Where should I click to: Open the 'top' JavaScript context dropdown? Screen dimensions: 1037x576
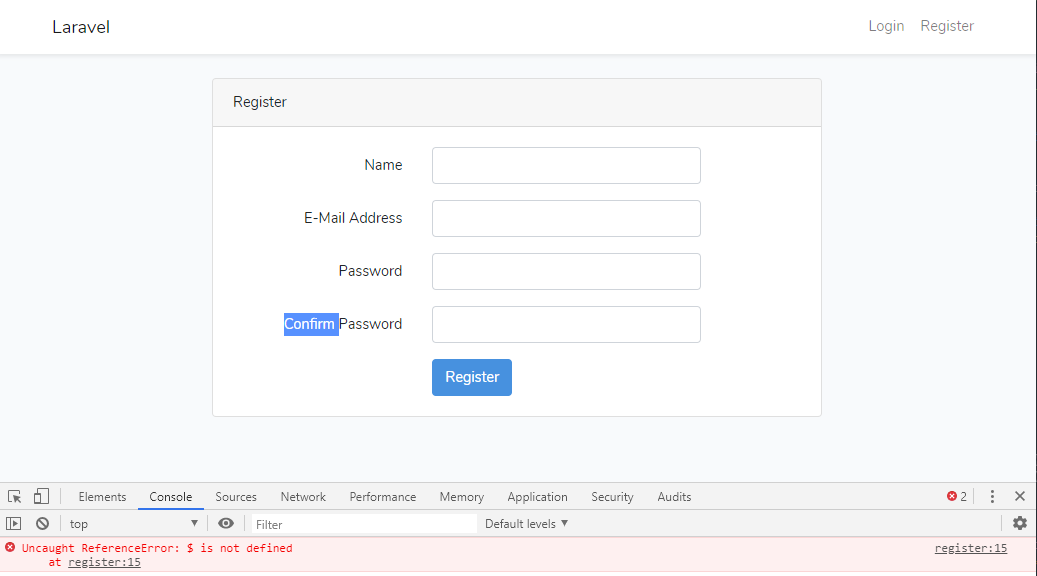click(x=133, y=524)
